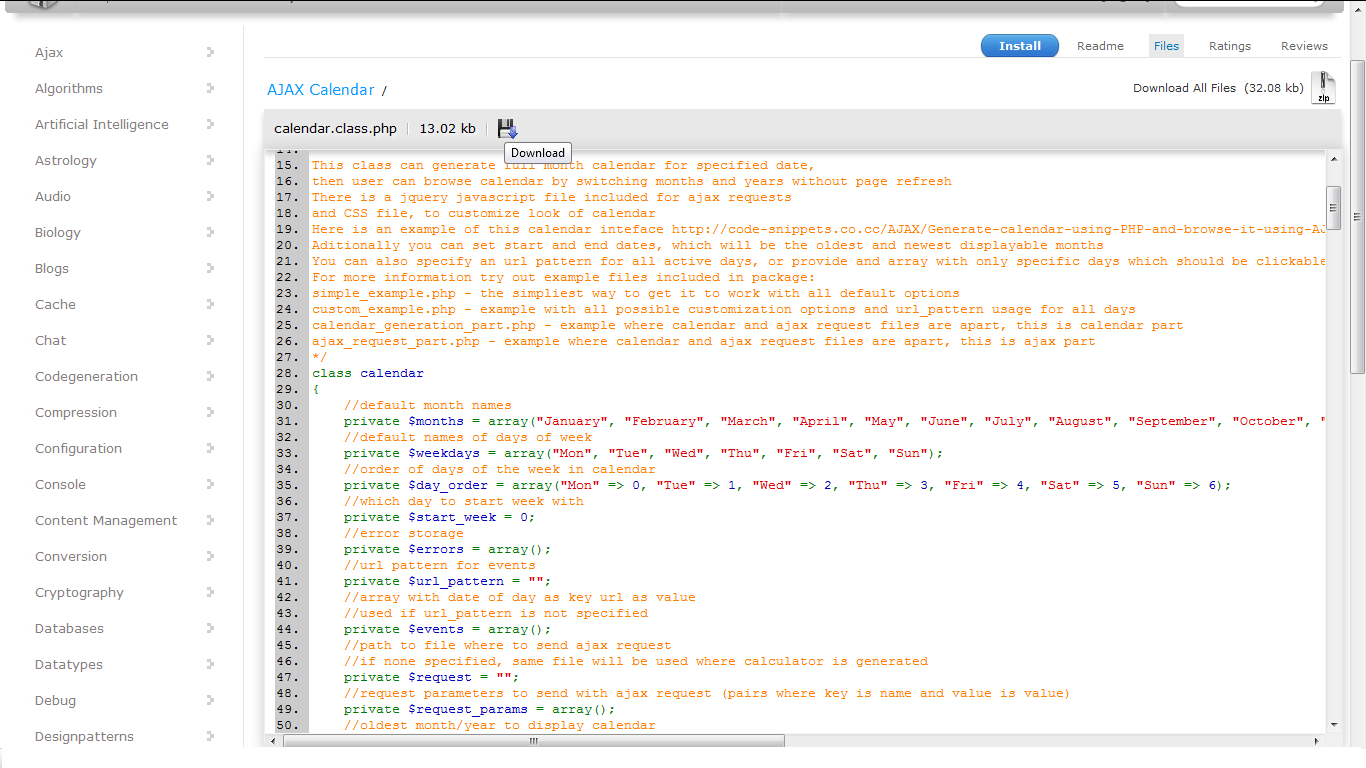Image resolution: width=1366 pixels, height=768 pixels.
Task: Expand the Chat category arrow
Action: click(x=210, y=340)
